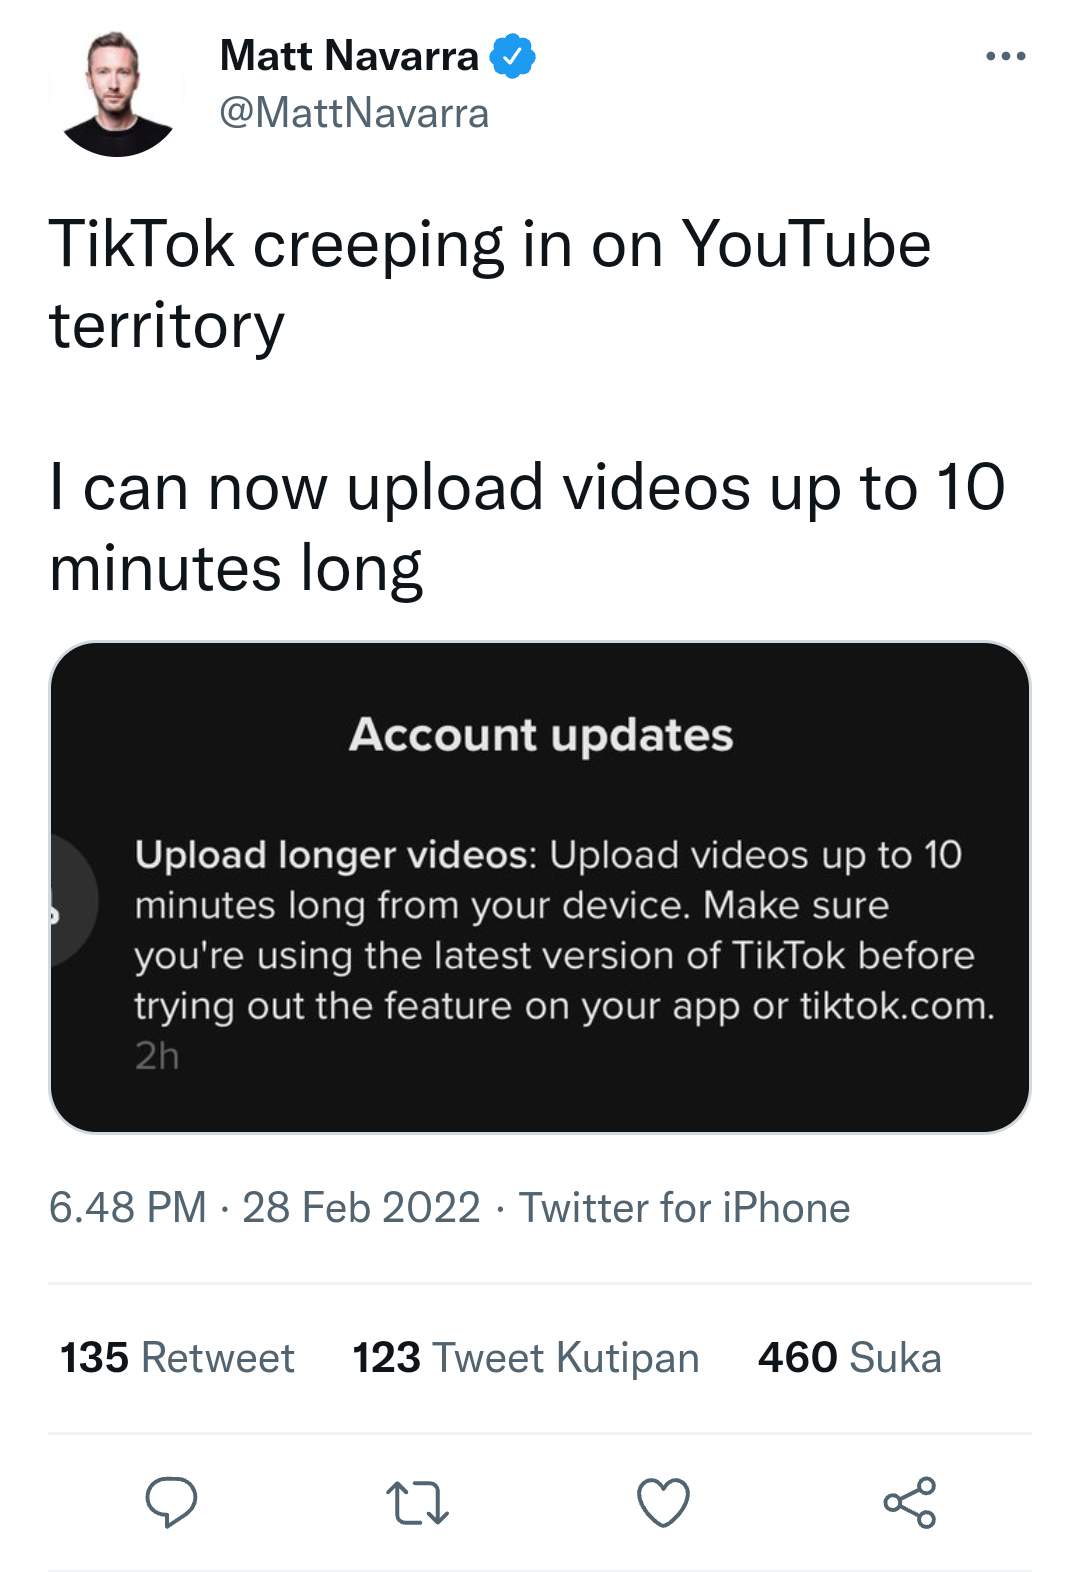Open the three-dot more menu
Screen dimensions: 1080x1572
pyautogui.click(x=1005, y=56)
